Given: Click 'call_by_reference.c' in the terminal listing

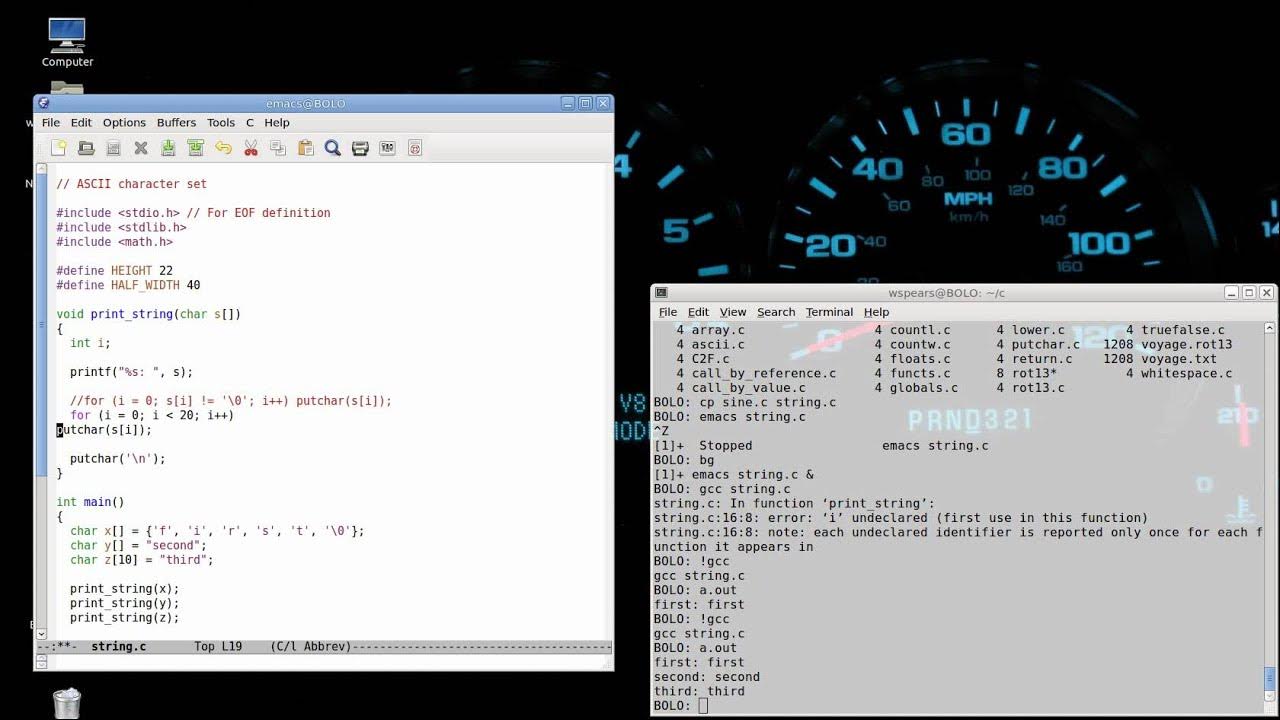Looking at the screenshot, I should 764,374.
